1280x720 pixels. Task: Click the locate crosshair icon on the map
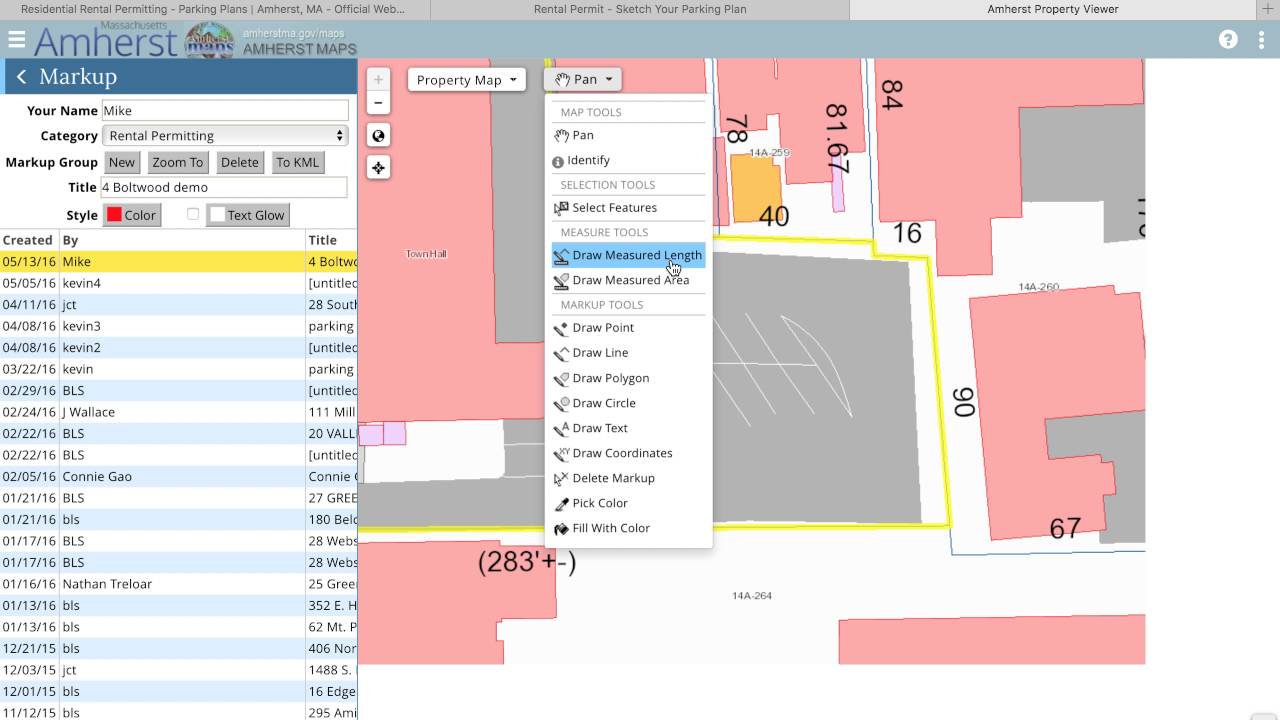378,167
